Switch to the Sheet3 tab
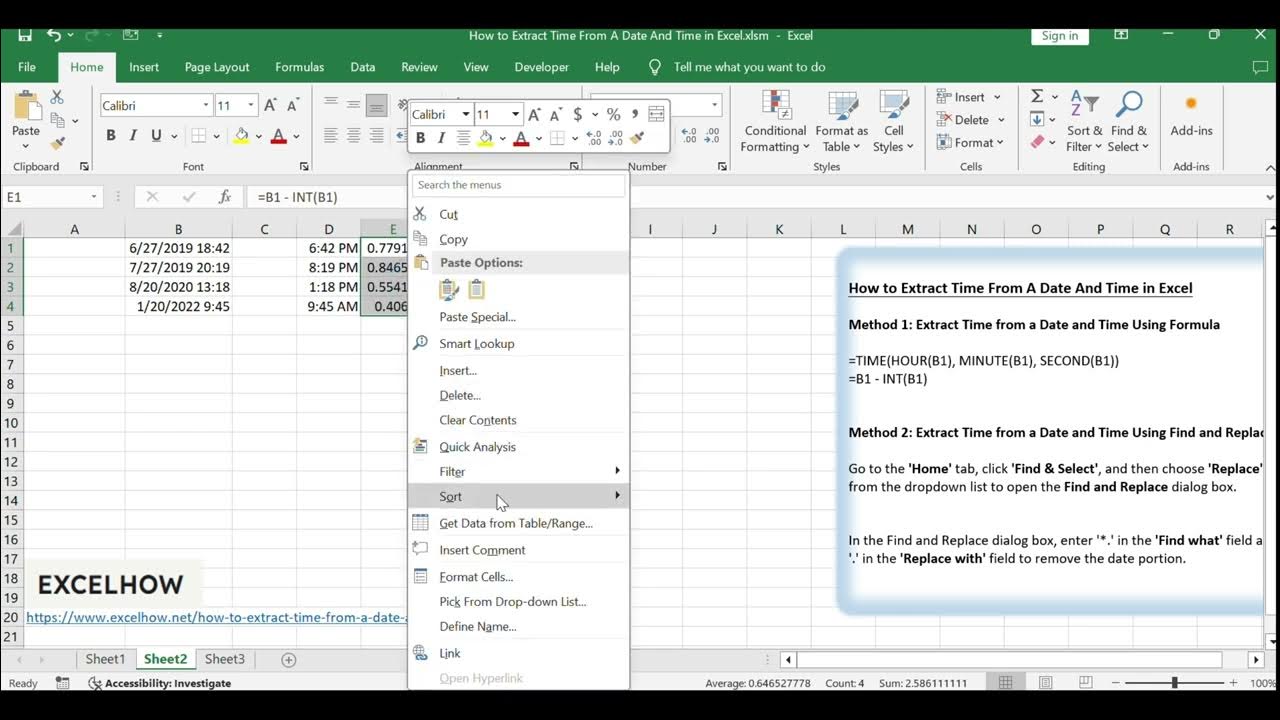 tap(225, 659)
